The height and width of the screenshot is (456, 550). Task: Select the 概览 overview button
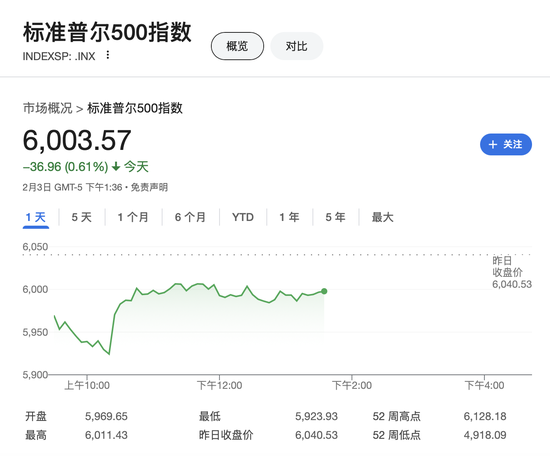point(237,46)
